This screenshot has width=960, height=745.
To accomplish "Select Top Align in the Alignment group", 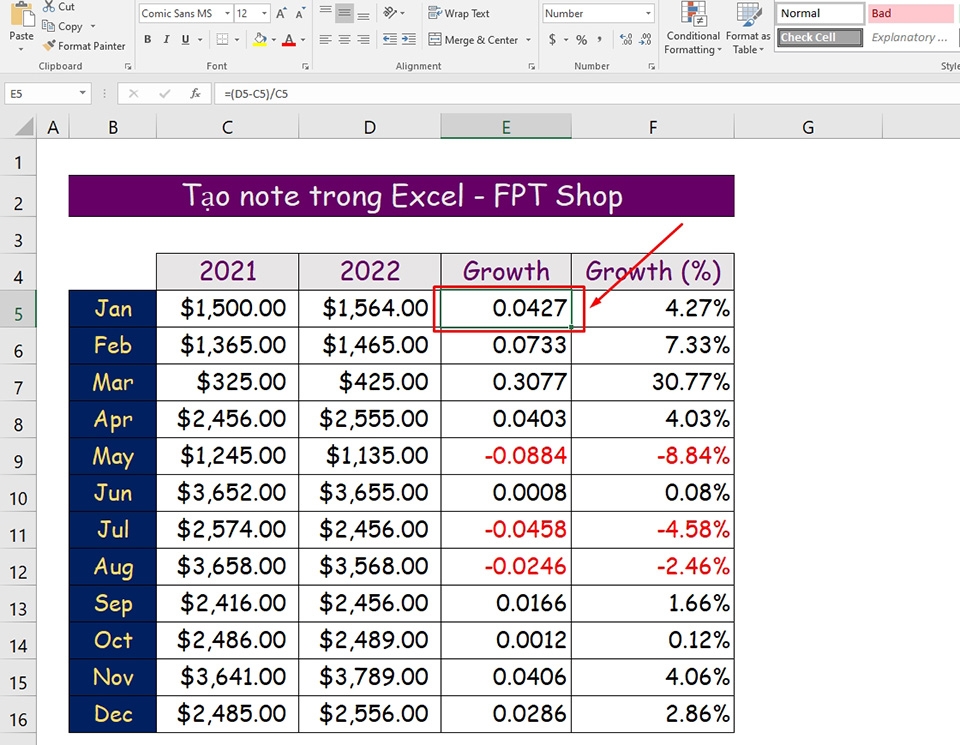I will click(x=326, y=12).
